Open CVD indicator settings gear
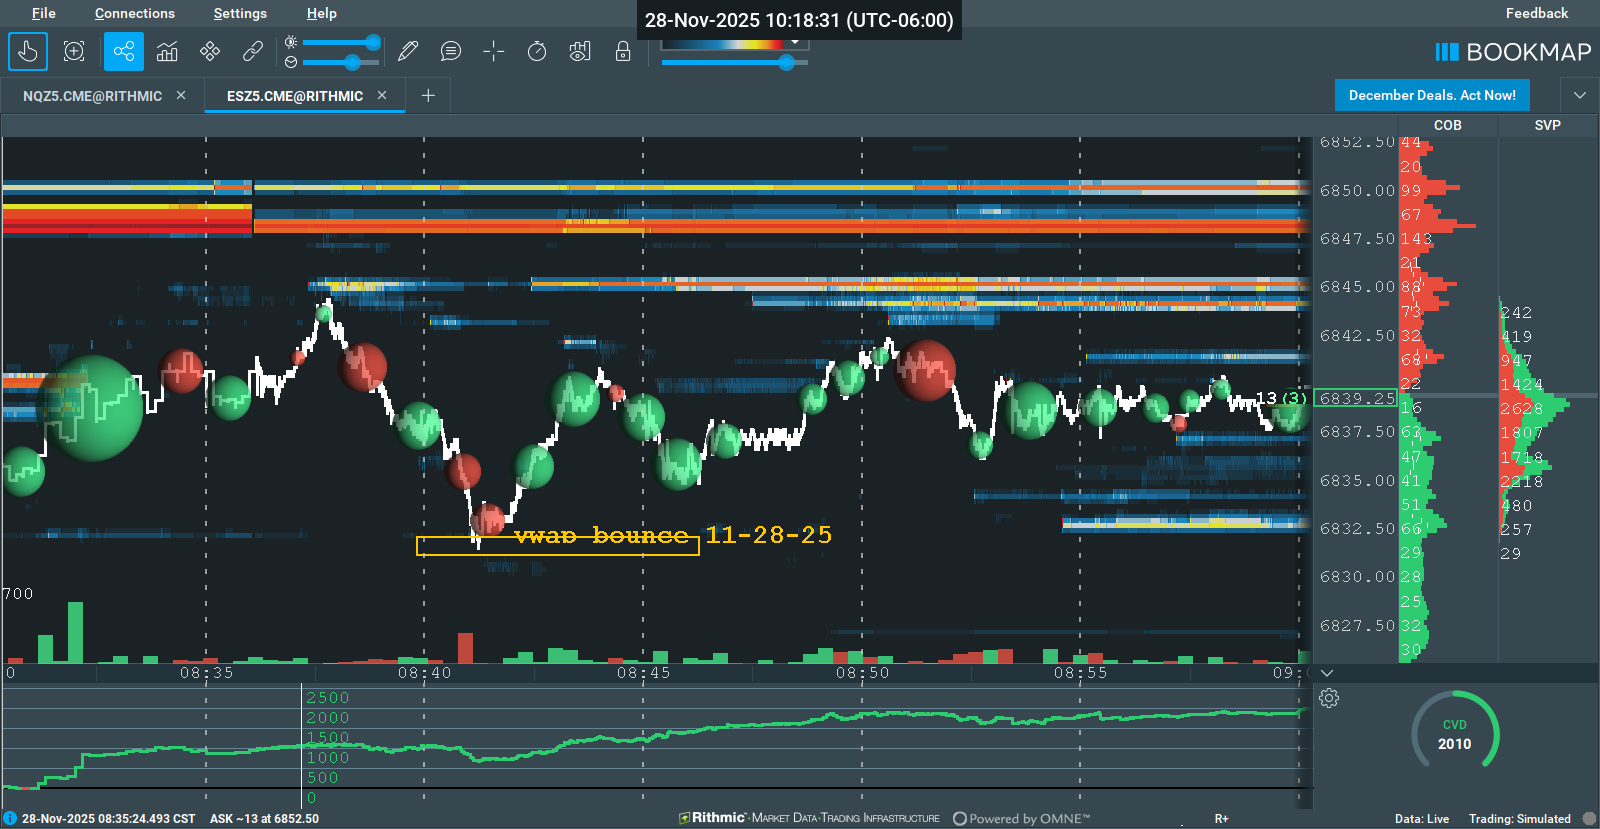Viewport: 1600px width, 829px height. coord(1329,698)
